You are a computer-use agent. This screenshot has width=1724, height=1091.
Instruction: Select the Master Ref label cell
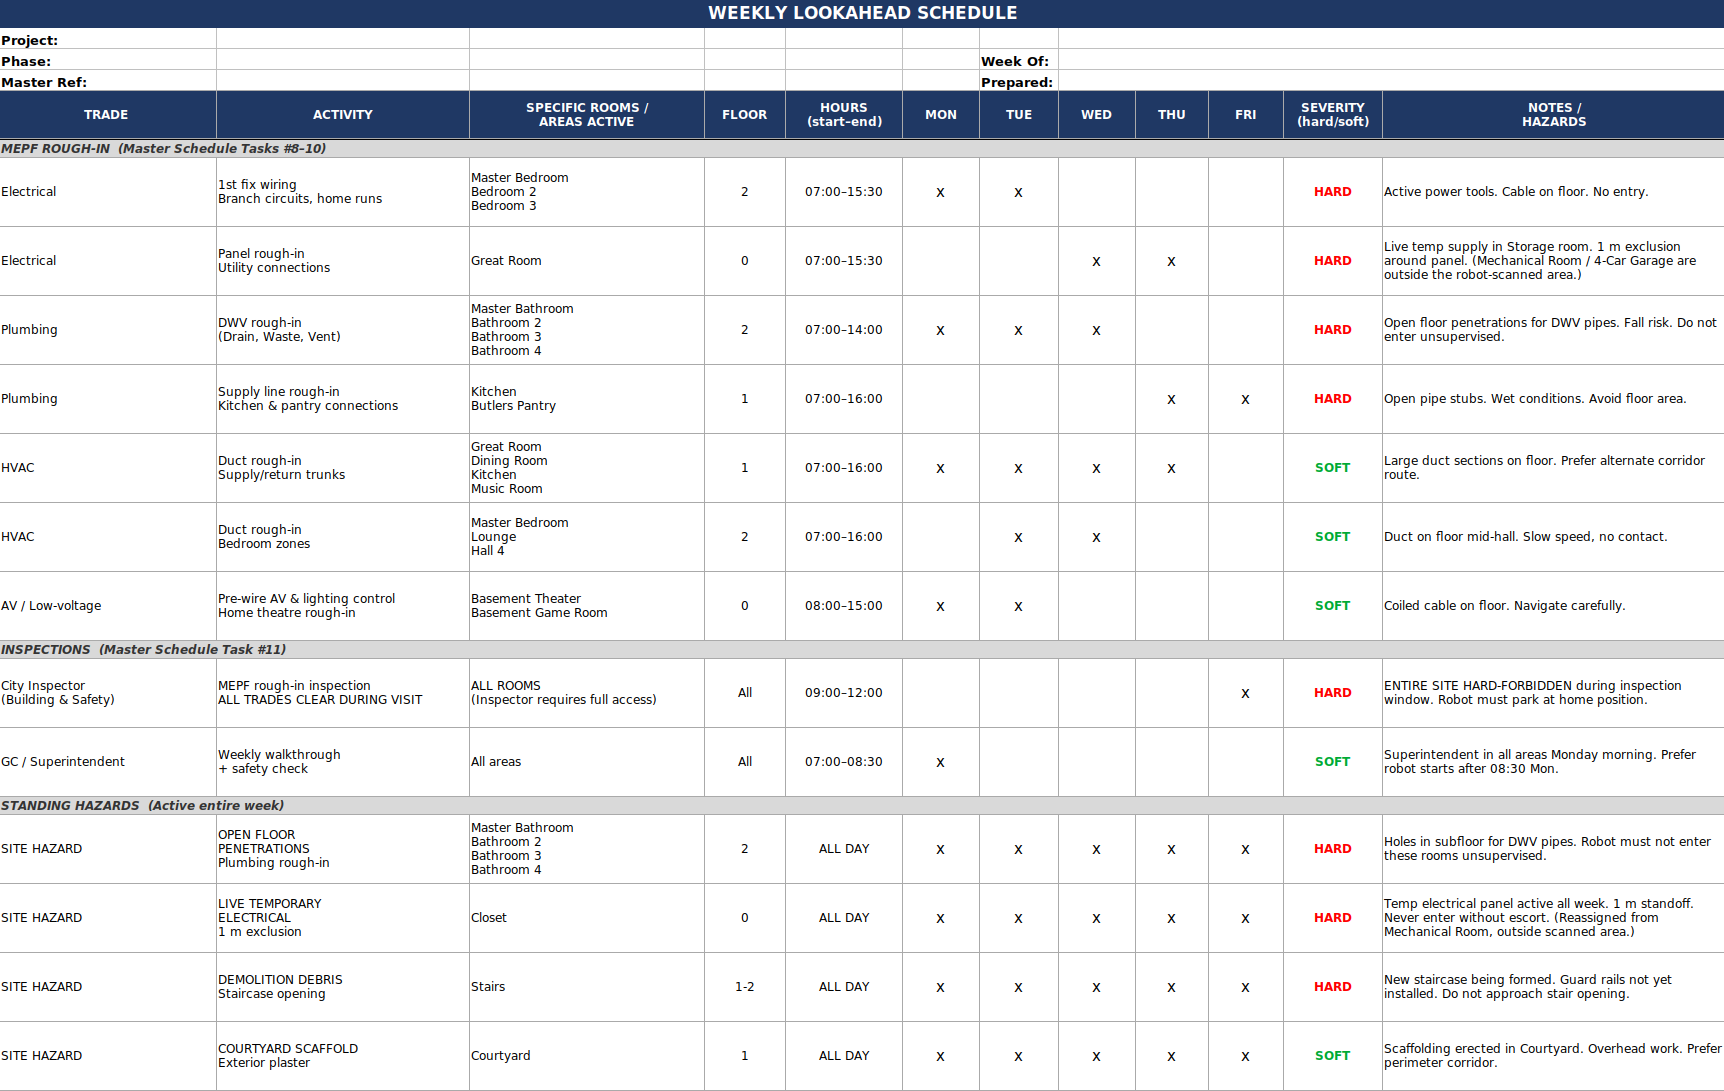click(x=108, y=82)
